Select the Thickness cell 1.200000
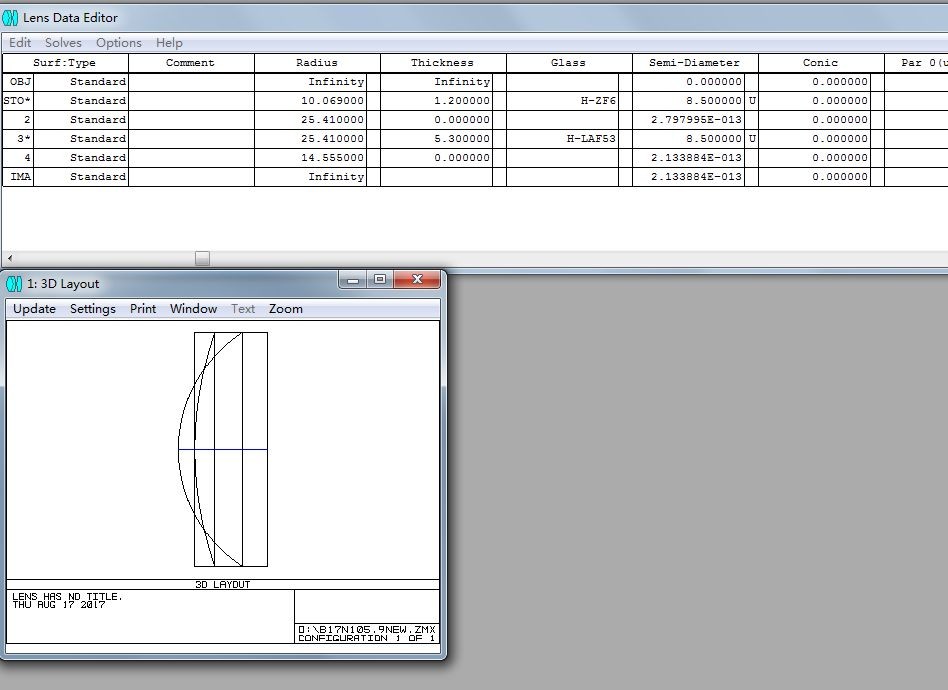 [x=437, y=101]
